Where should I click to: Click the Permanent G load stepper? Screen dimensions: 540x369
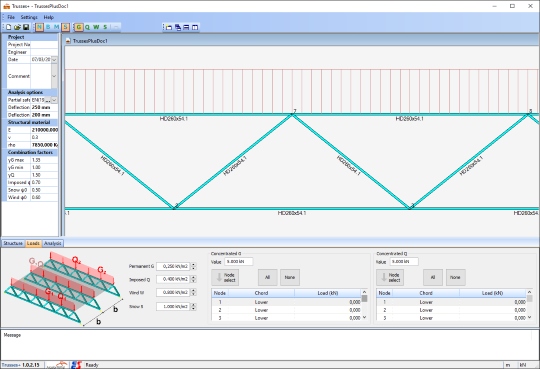click(194, 266)
